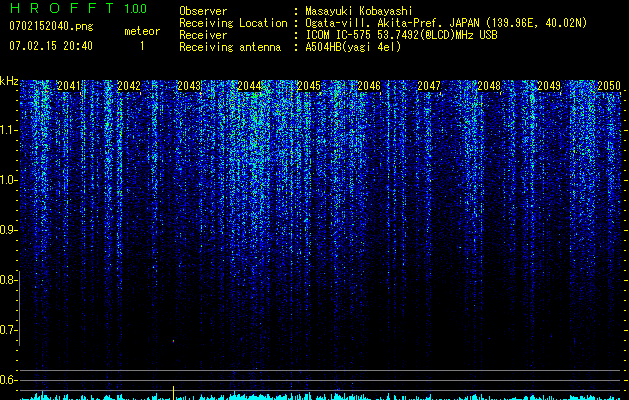Viewport: 629px width, 400px height.
Task: Click the date stamp 07.02.15 20:40
Action: 51,46
